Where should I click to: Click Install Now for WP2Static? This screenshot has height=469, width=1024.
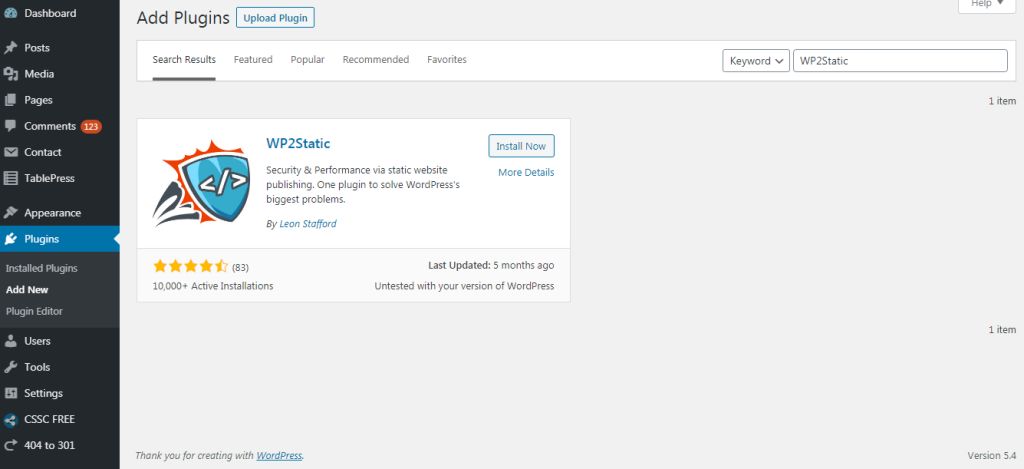point(521,146)
